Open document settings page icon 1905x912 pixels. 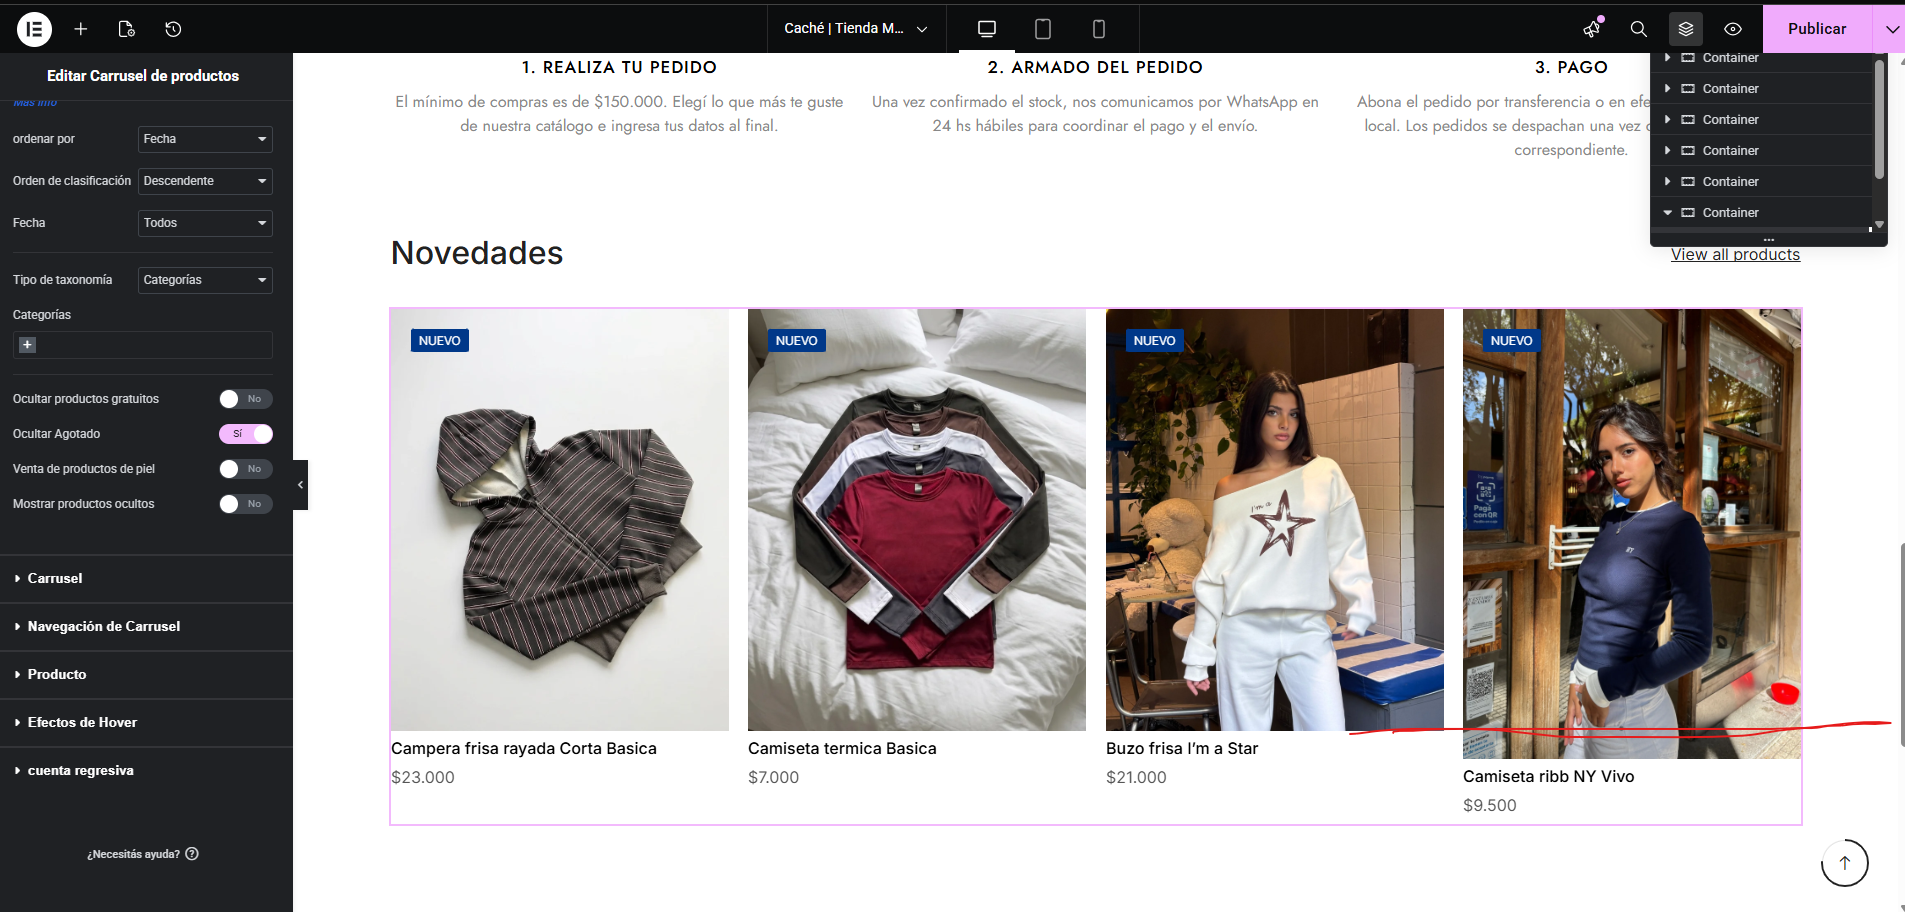pyautogui.click(x=127, y=29)
